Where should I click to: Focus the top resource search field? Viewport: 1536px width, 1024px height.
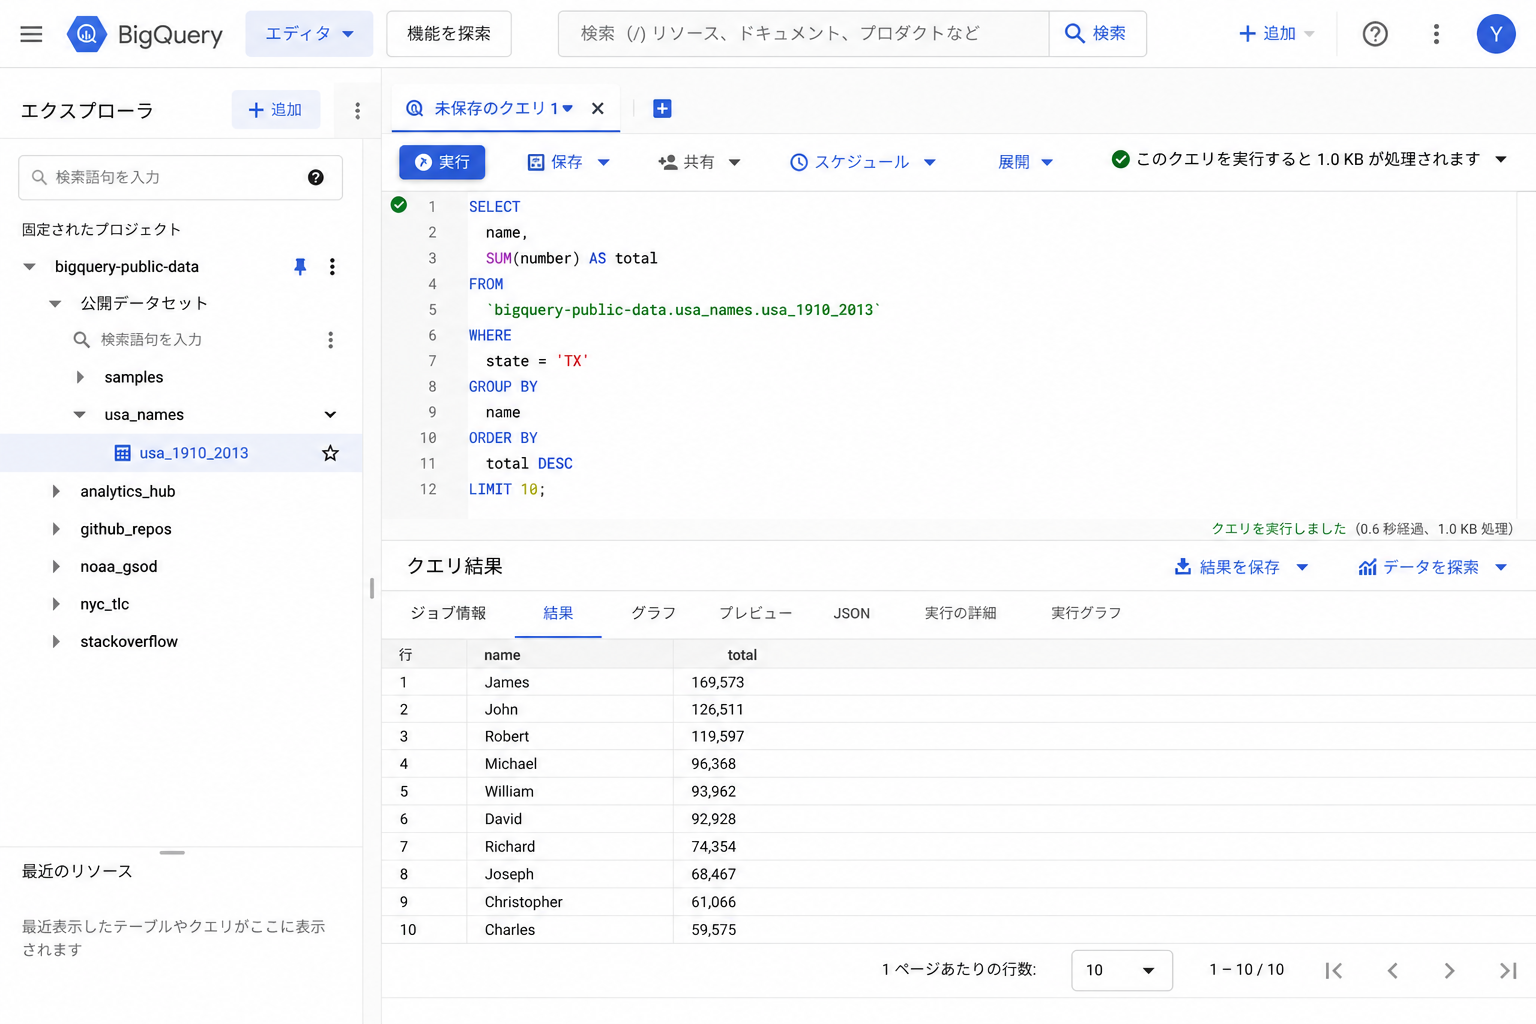804,34
